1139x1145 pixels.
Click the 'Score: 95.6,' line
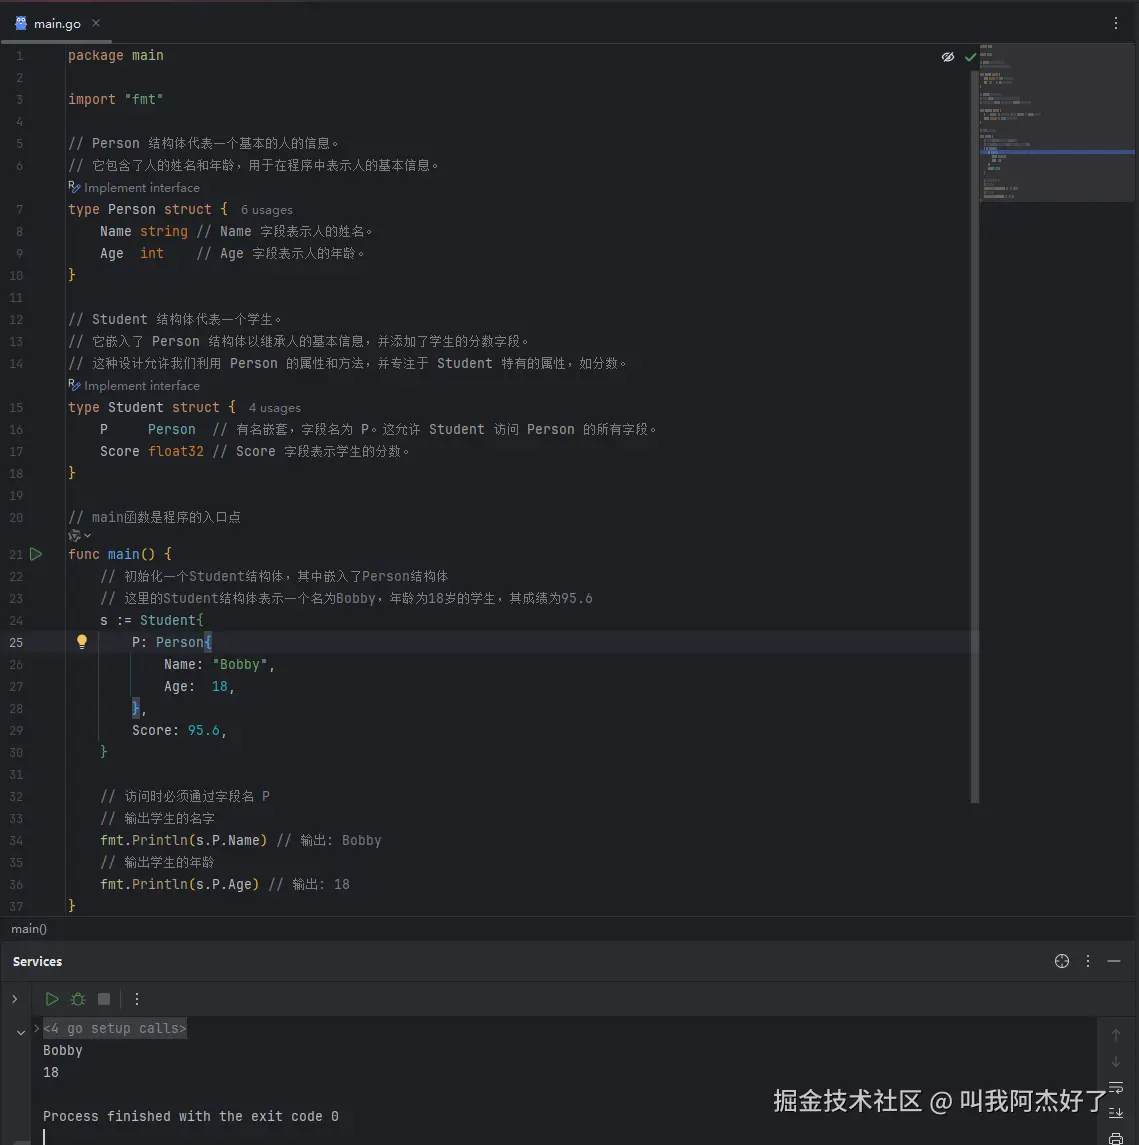[179, 730]
